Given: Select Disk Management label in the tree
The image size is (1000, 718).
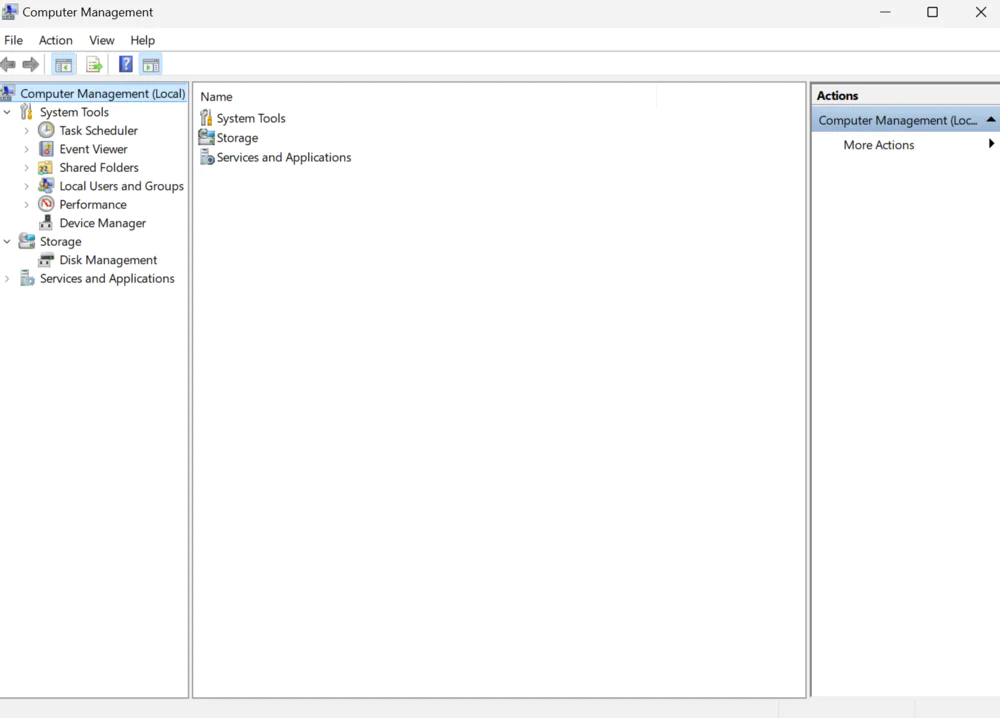Looking at the screenshot, I should click(x=108, y=260).
